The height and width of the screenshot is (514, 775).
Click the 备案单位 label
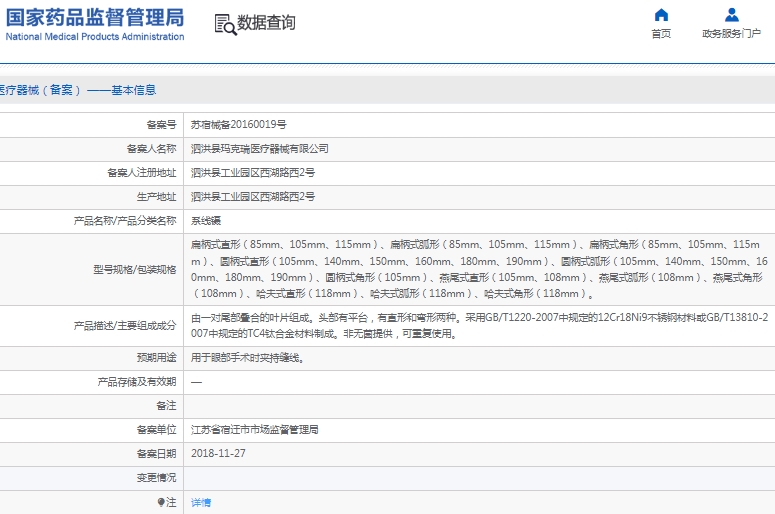[x=157, y=430]
